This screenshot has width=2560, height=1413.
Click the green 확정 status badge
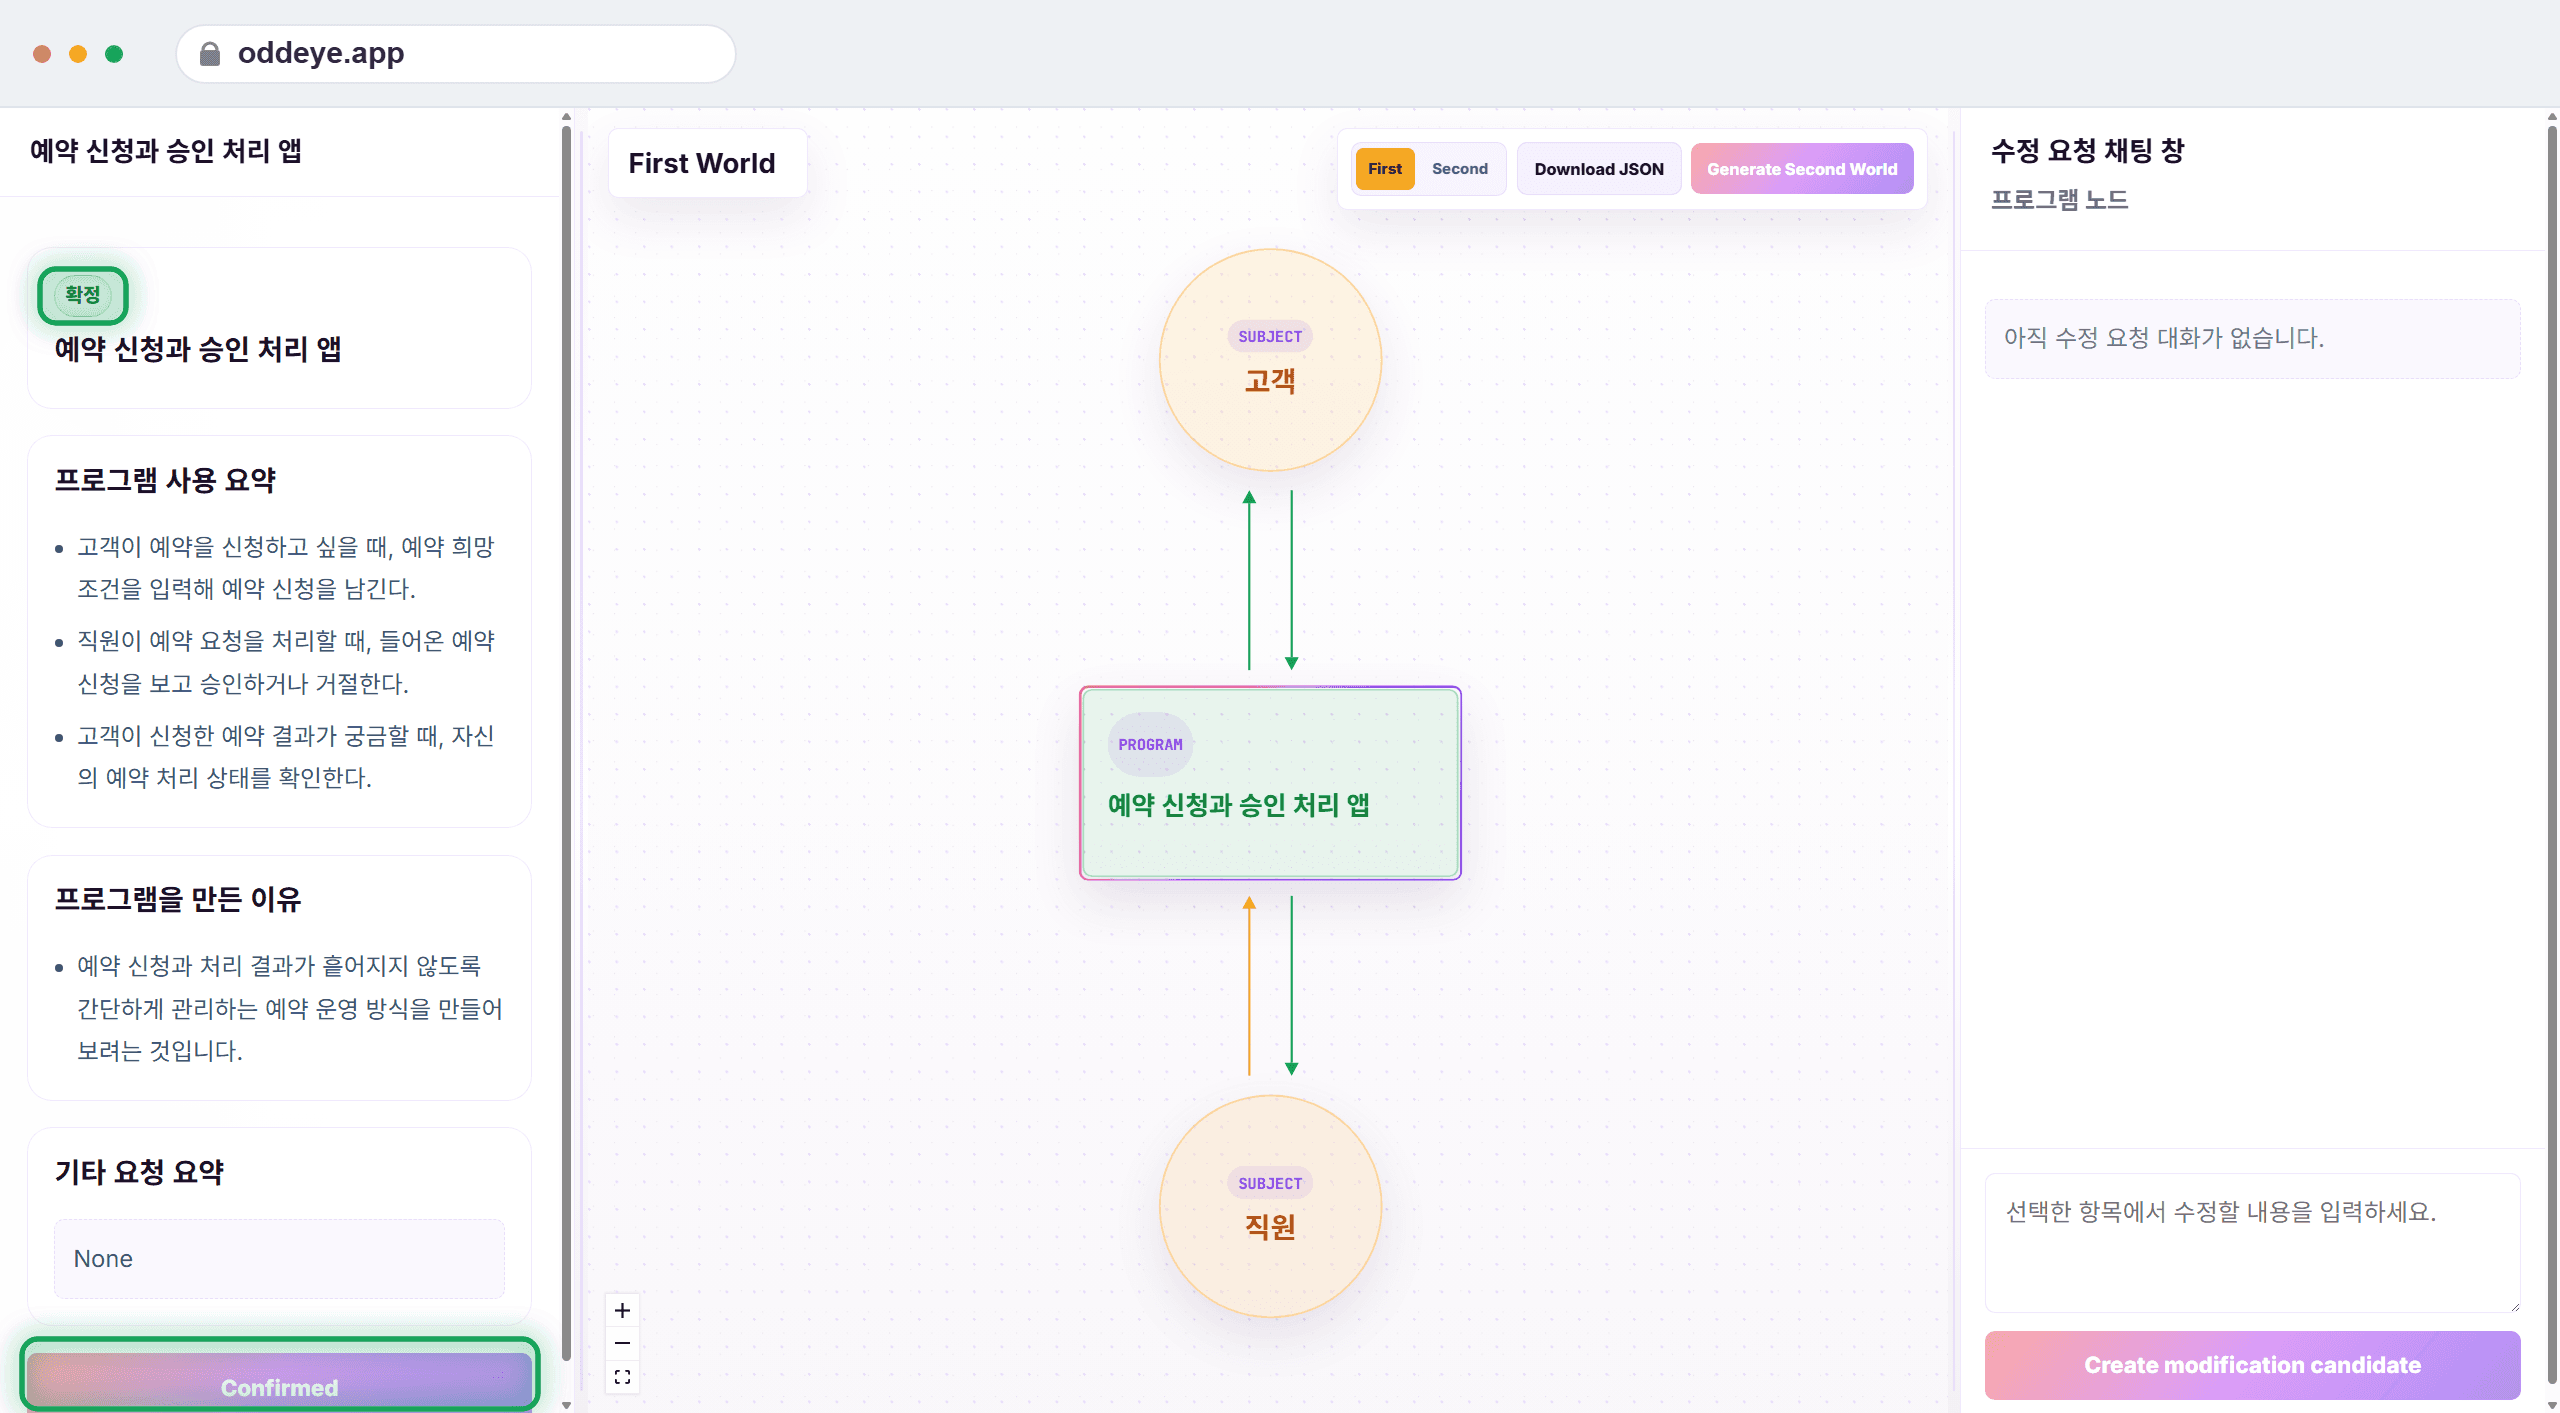coord(83,295)
